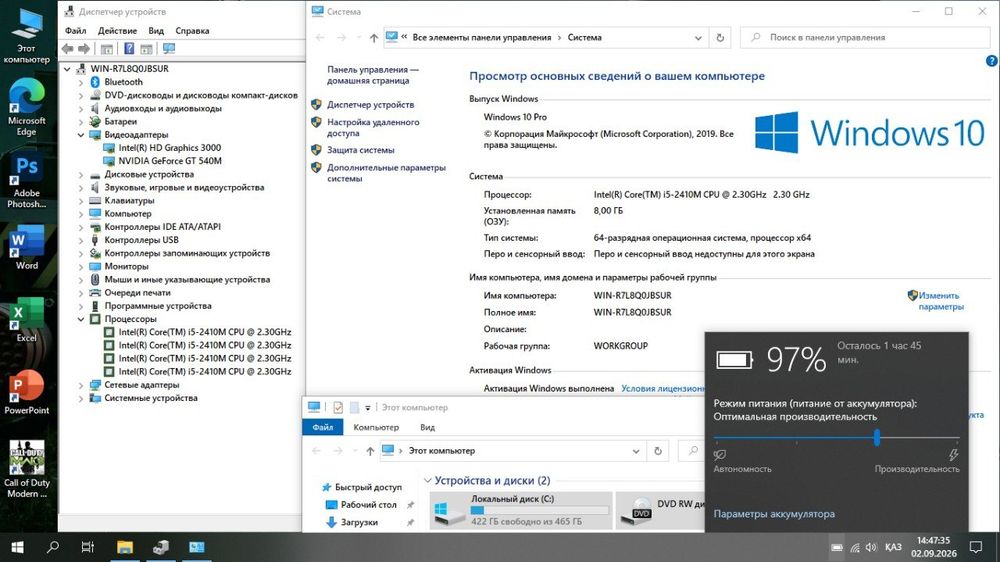Click Device Manager back arrow toolbar icon
Viewport: 1000px width, 562px height.
(68, 48)
